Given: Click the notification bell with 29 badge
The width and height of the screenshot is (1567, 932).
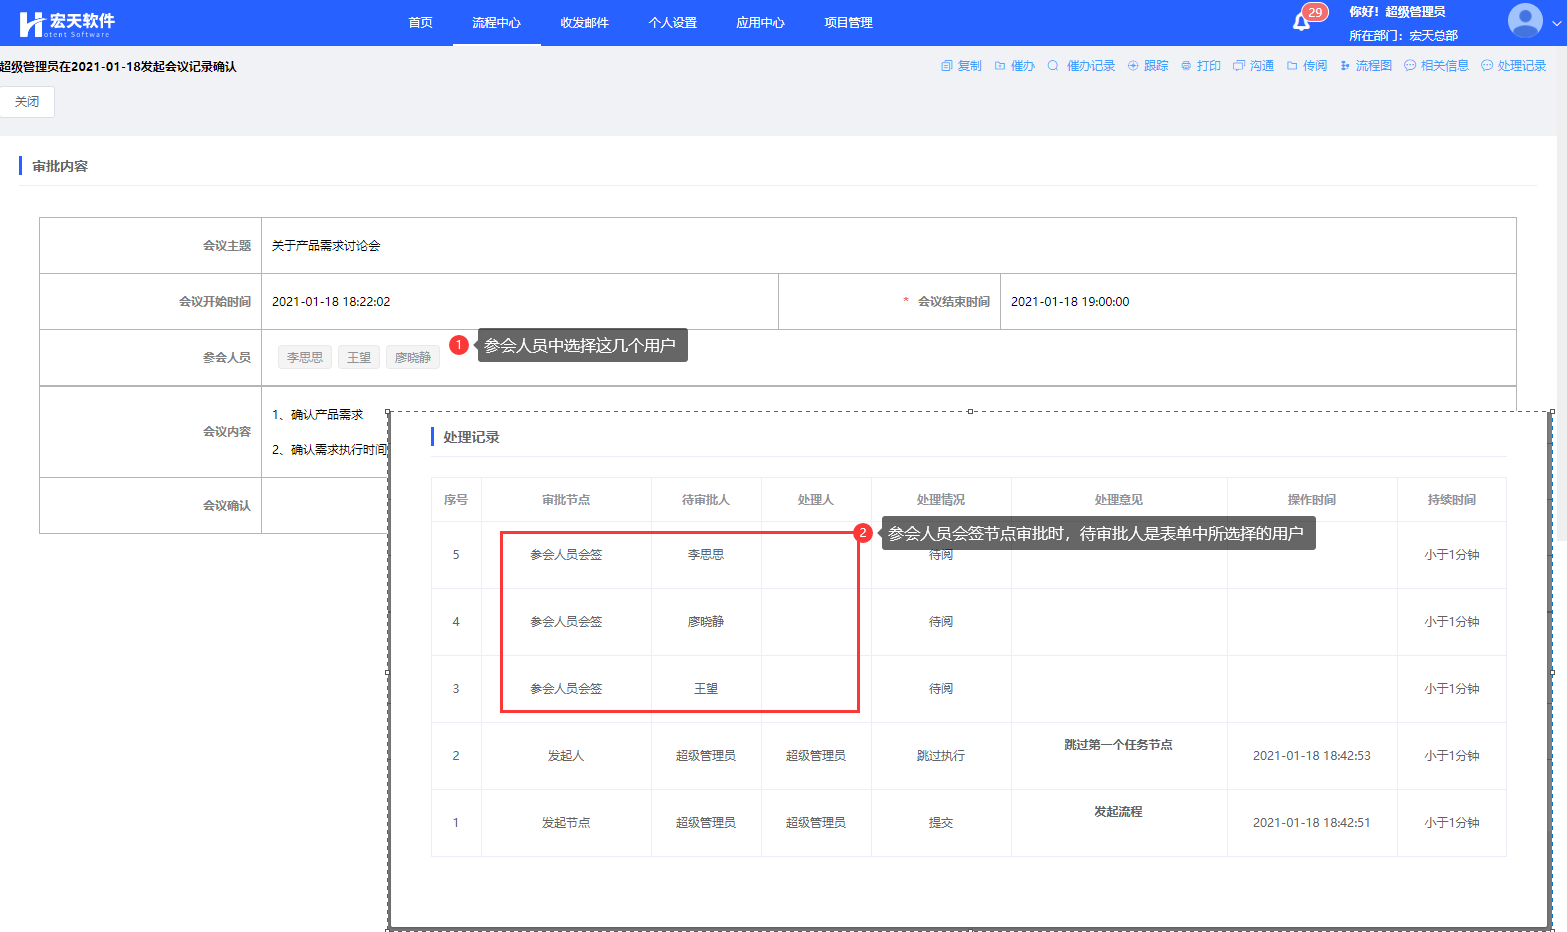Looking at the screenshot, I should (1302, 22).
